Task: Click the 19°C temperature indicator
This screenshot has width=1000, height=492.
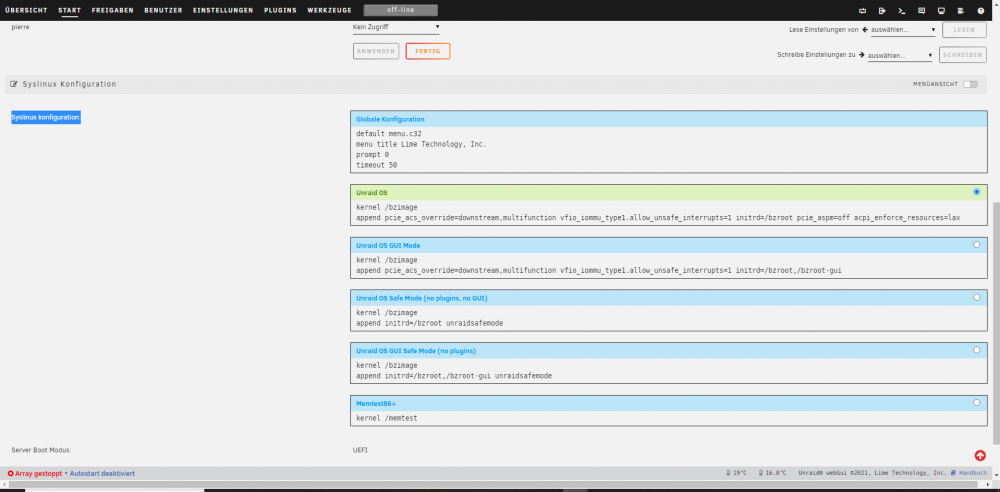Action: tap(736, 473)
